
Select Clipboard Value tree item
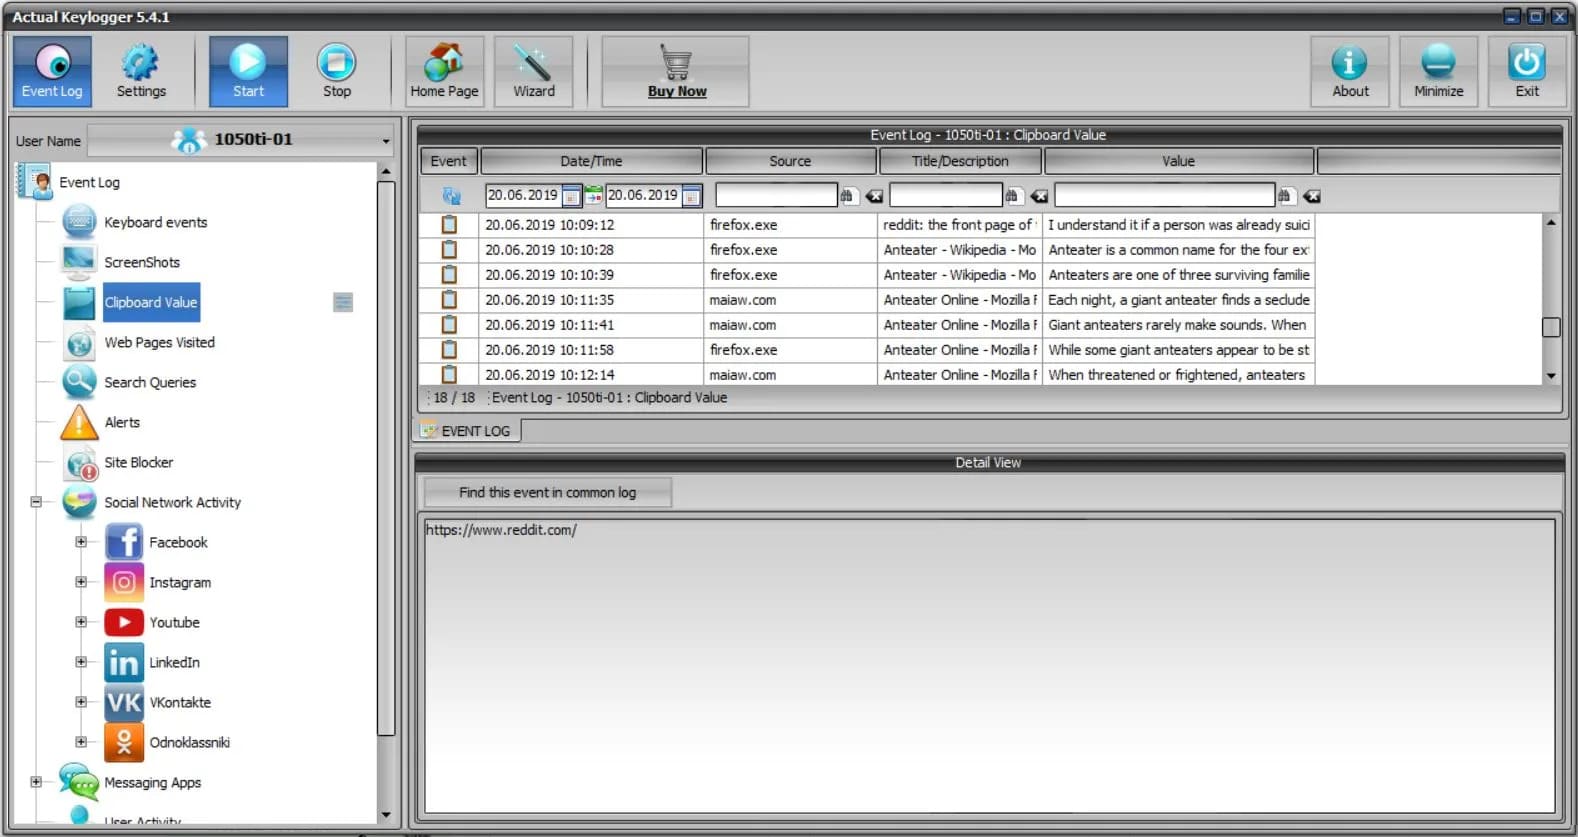coord(151,302)
